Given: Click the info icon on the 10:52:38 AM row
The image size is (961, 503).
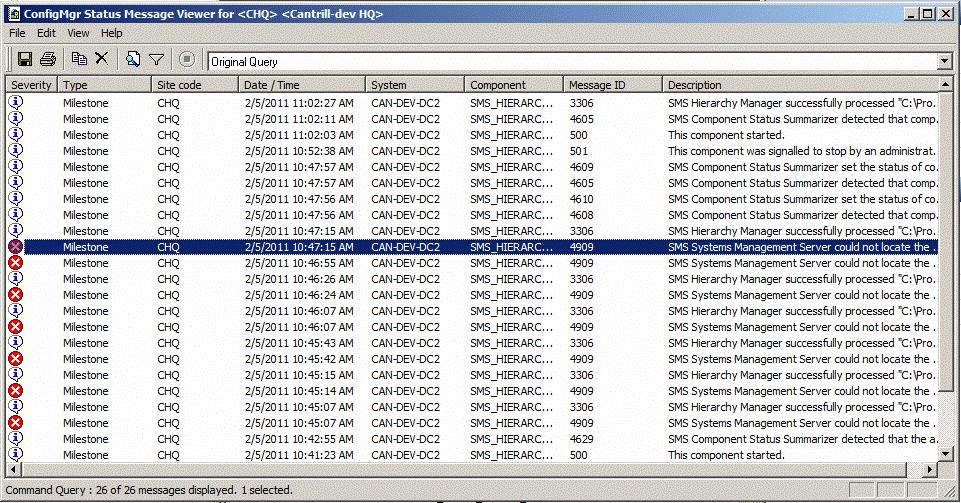Looking at the screenshot, I should pyautogui.click(x=16, y=150).
